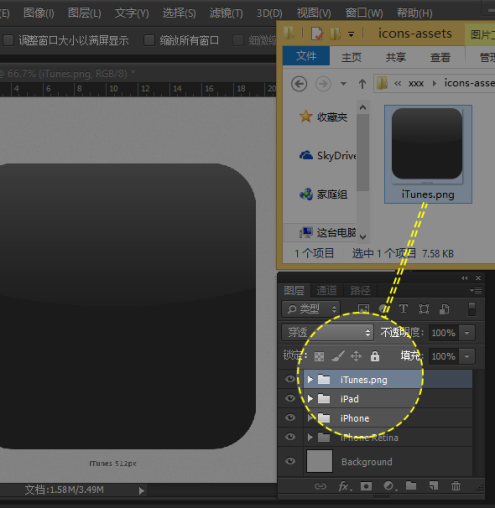Open the 文件 tab in Explorer

(x=306, y=56)
